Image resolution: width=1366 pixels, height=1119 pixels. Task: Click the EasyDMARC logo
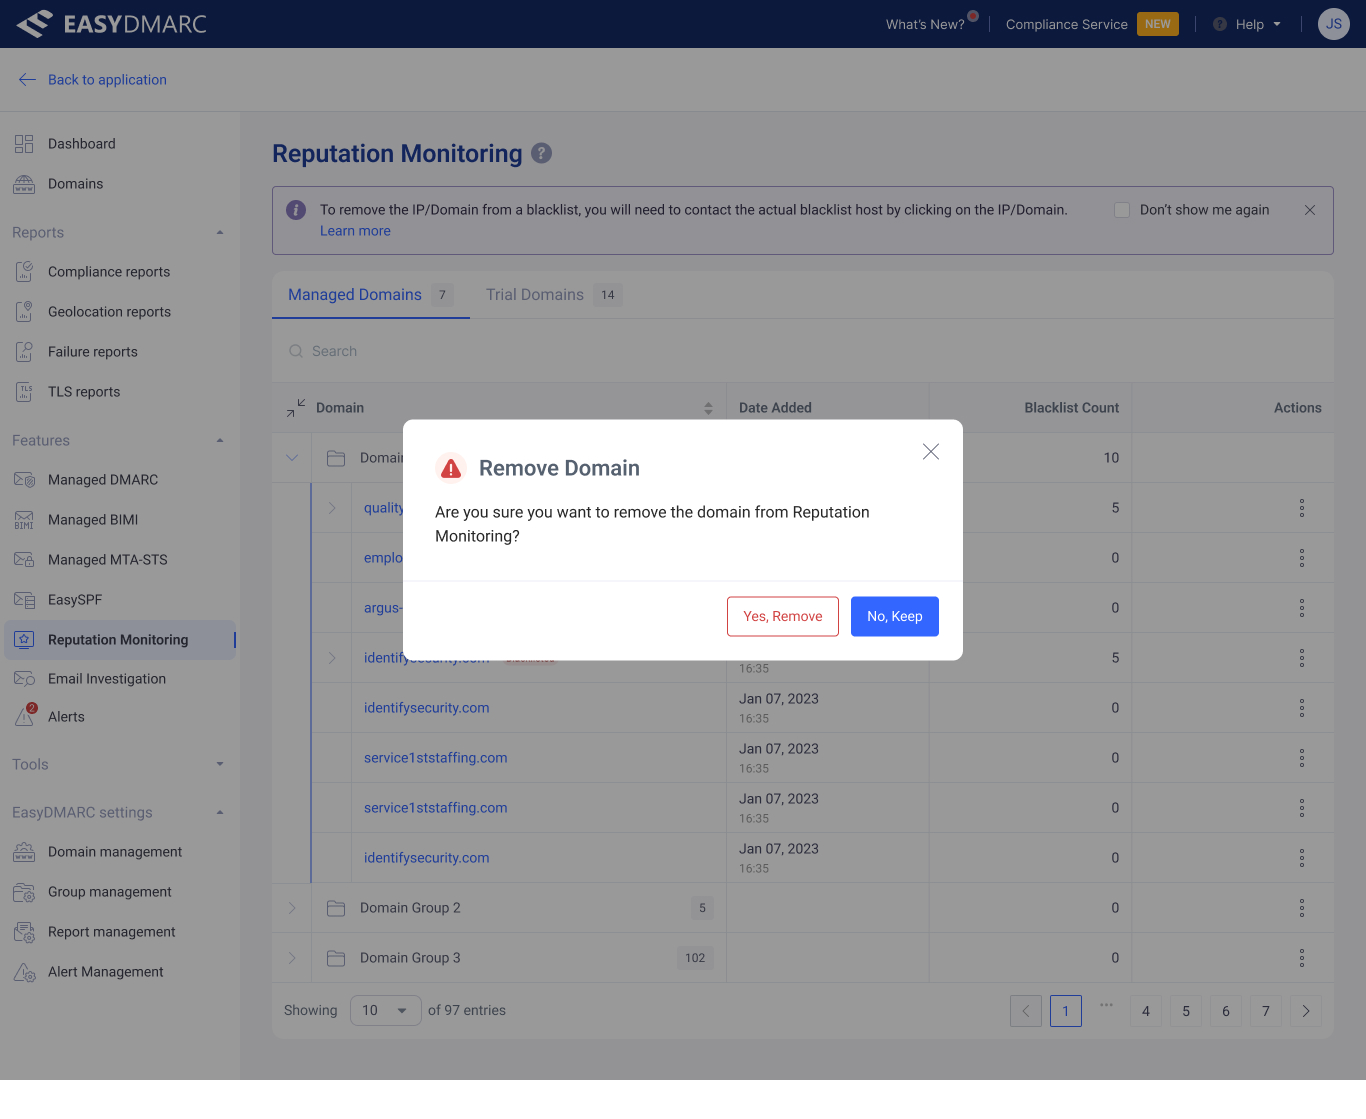pos(111,24)
